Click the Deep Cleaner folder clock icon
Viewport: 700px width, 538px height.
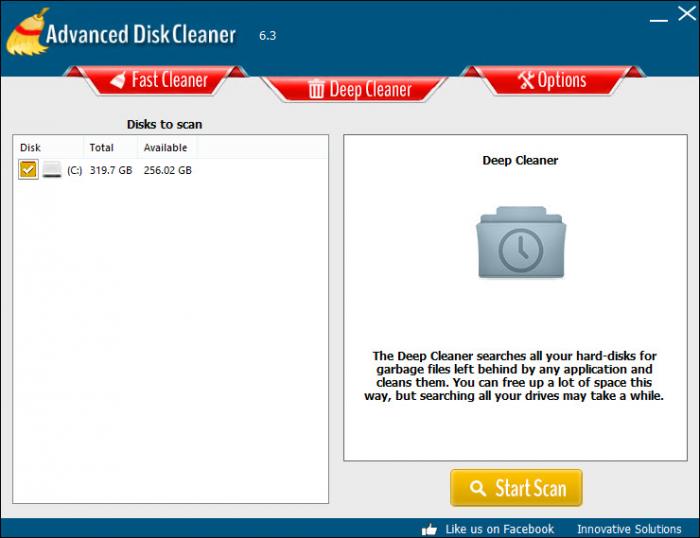coord(521,242)
